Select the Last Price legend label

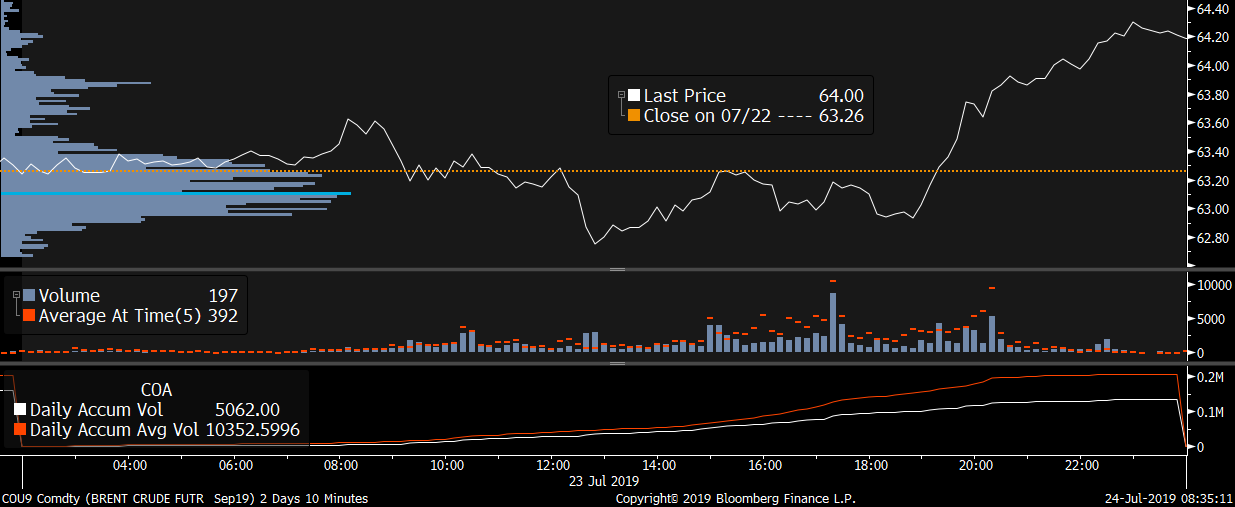684,96
